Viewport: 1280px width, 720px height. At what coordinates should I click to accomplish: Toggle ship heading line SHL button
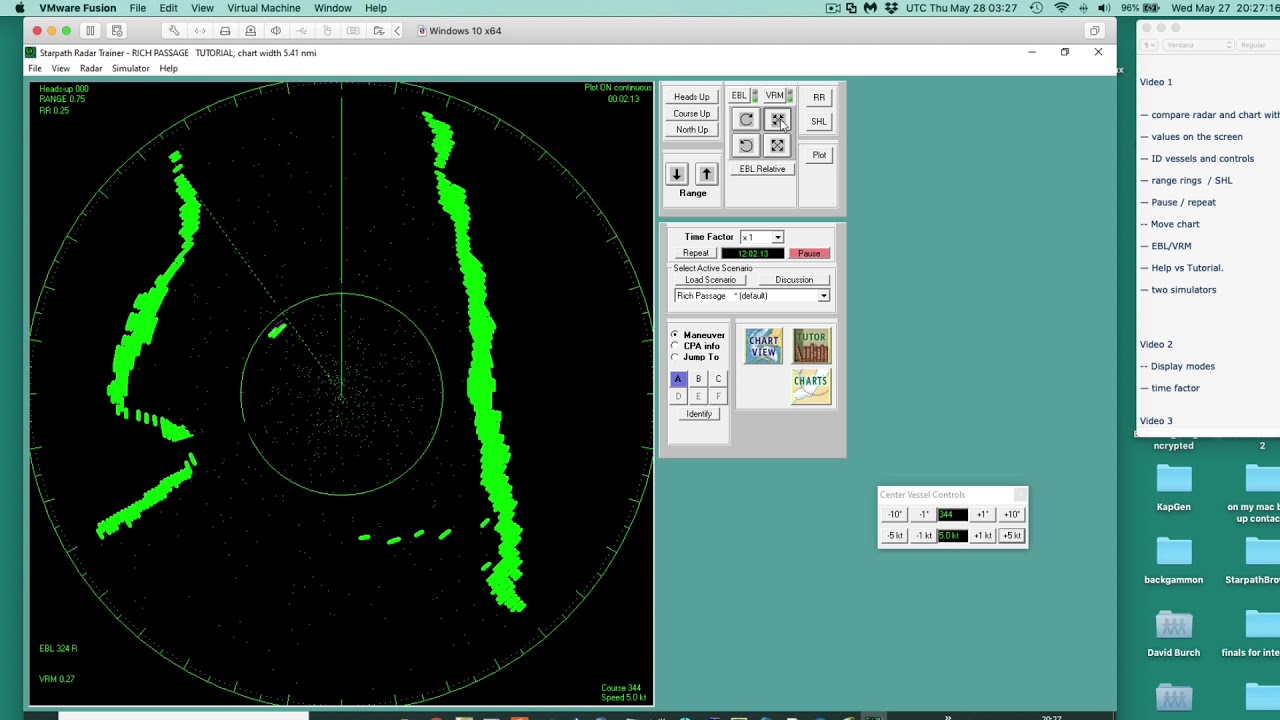[819, 122]
